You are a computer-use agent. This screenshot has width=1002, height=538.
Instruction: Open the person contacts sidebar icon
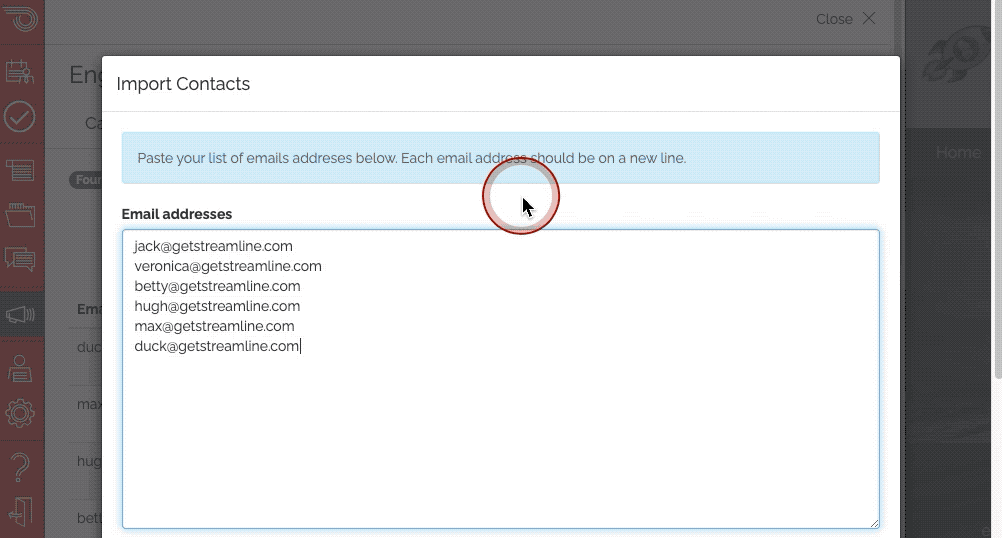[x=20, y=369]
